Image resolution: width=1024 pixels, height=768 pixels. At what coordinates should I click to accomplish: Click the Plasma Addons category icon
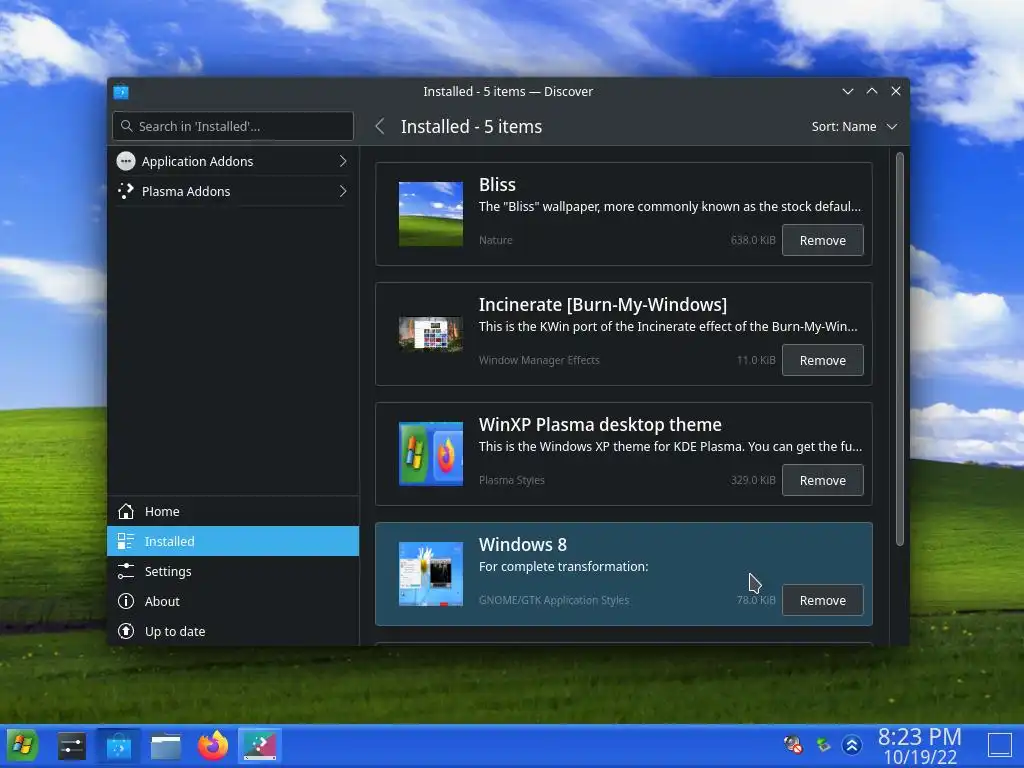pos(125,191)
